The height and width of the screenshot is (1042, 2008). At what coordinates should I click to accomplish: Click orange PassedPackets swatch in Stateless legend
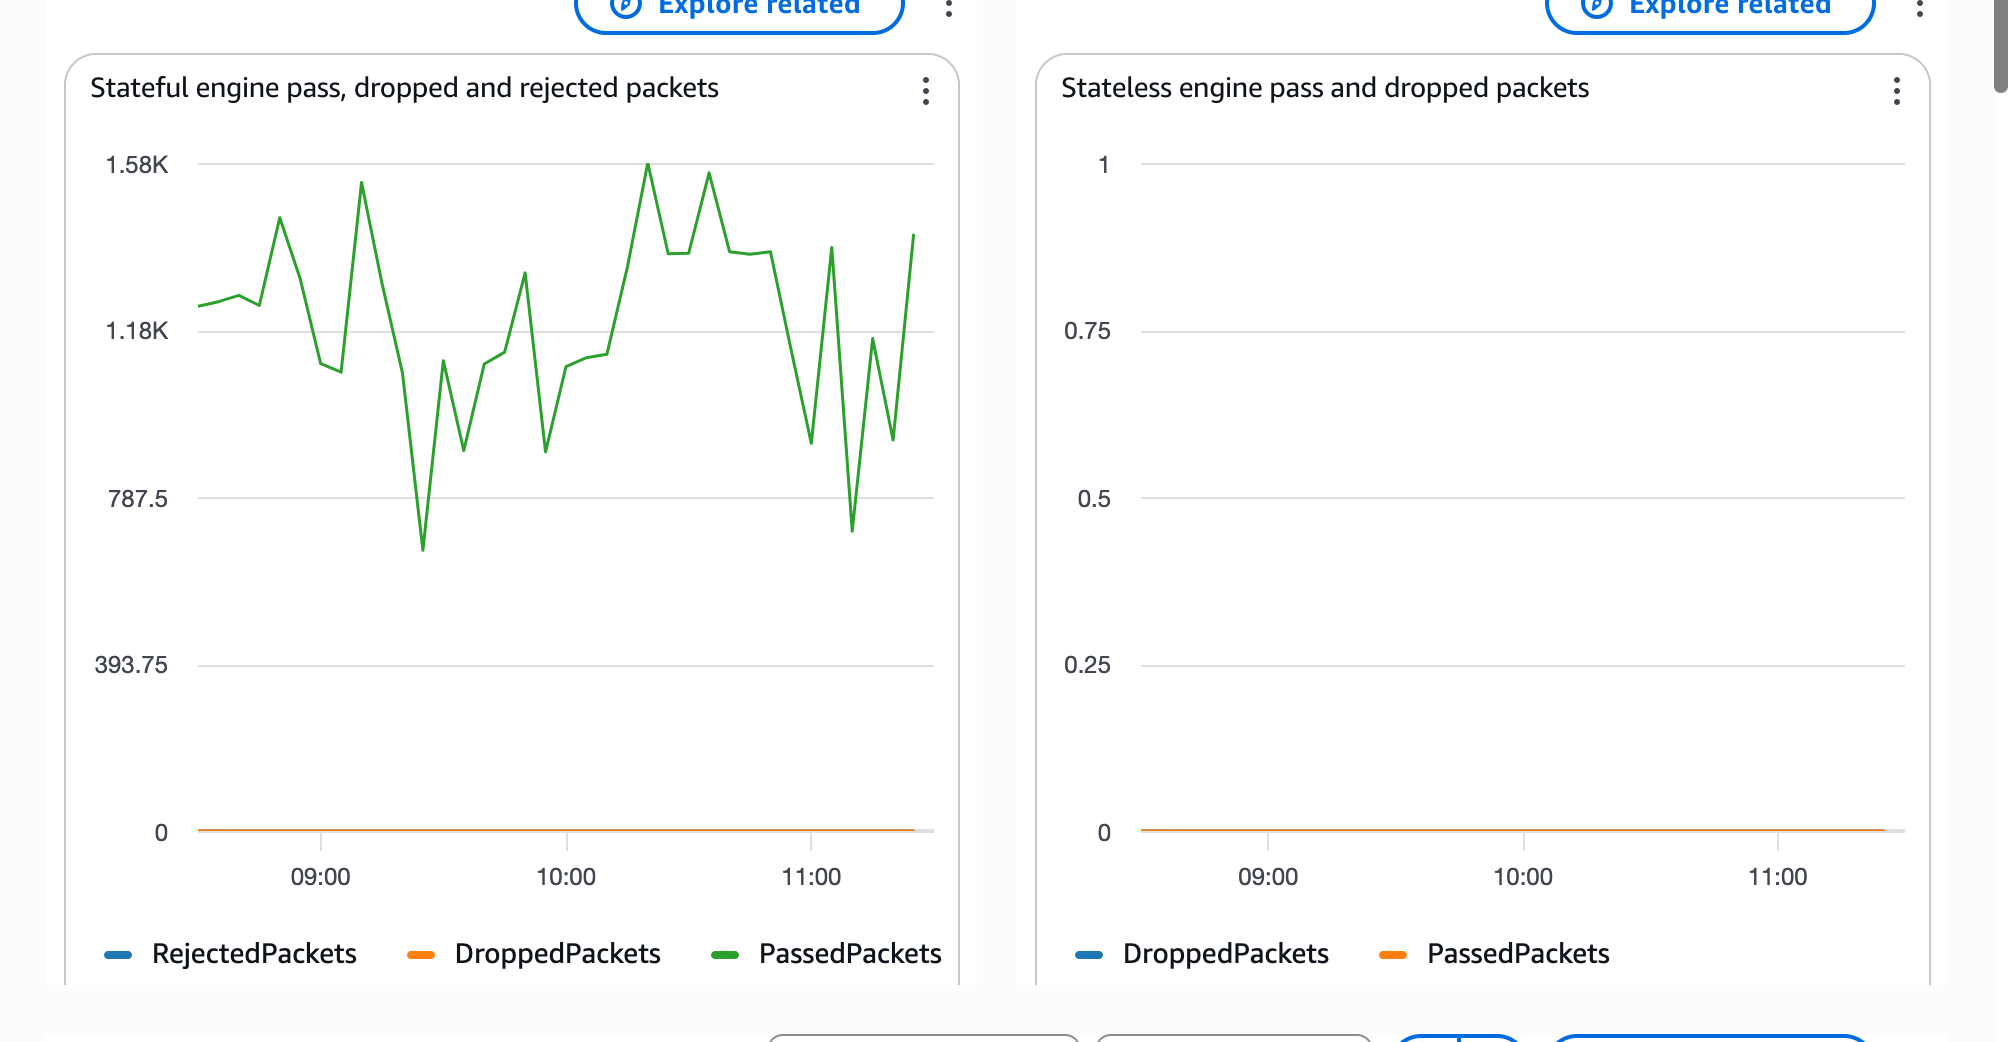(1393, 955)
